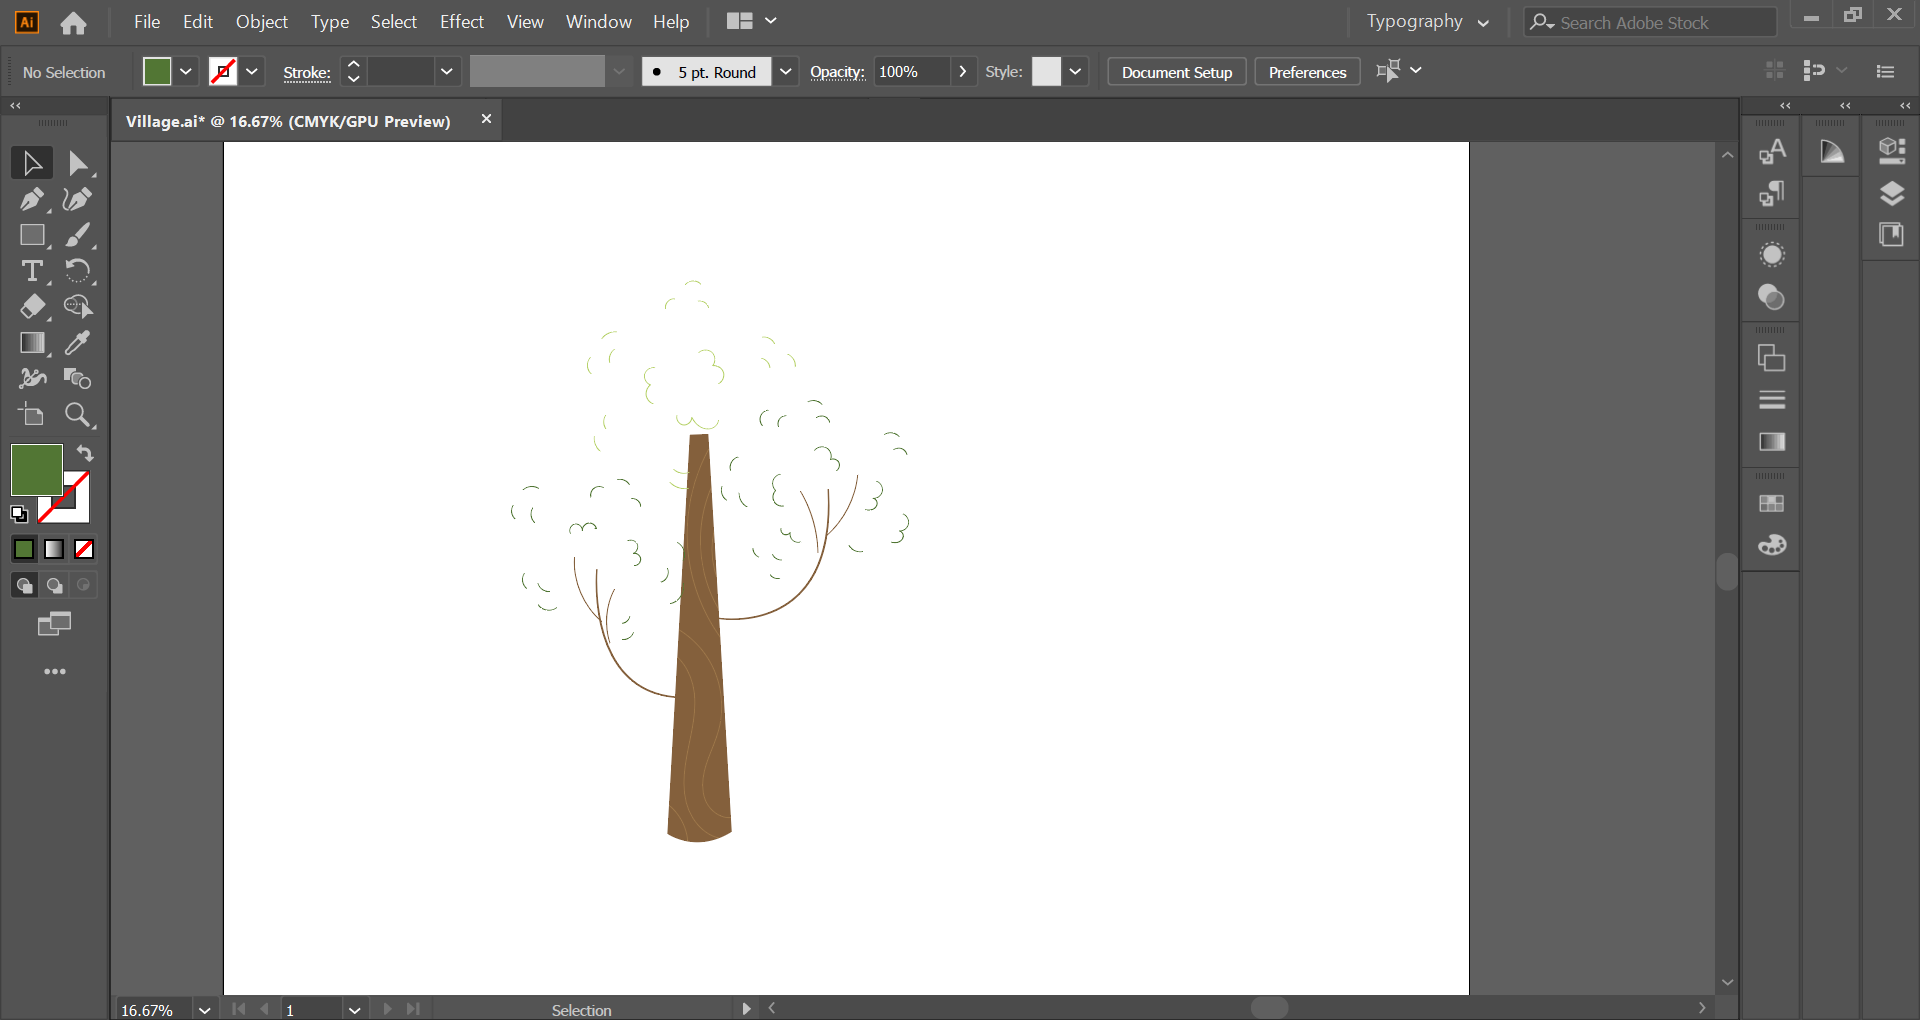Select the Rotate tool
The height and width of the screenshot is (1020, 1920).
tap(78, 271)
